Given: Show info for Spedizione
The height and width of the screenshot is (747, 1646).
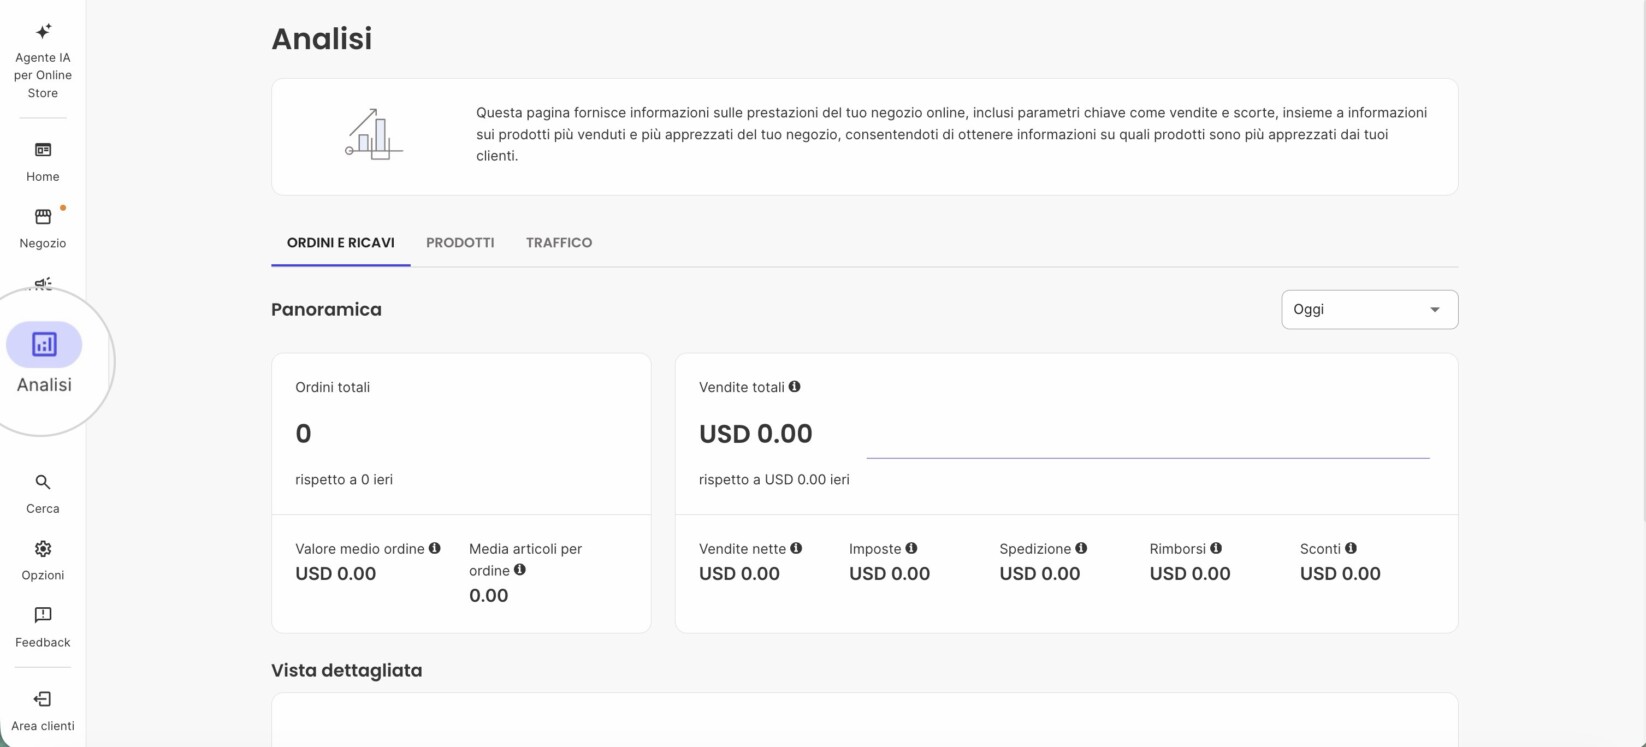Looking at the screenshot, I should [1081, 548].
